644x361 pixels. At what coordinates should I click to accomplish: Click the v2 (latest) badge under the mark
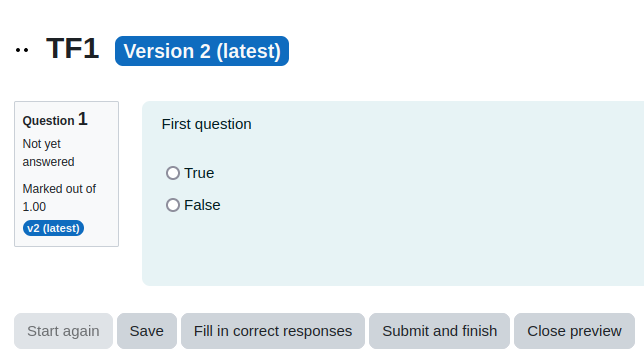pos(53,228)
